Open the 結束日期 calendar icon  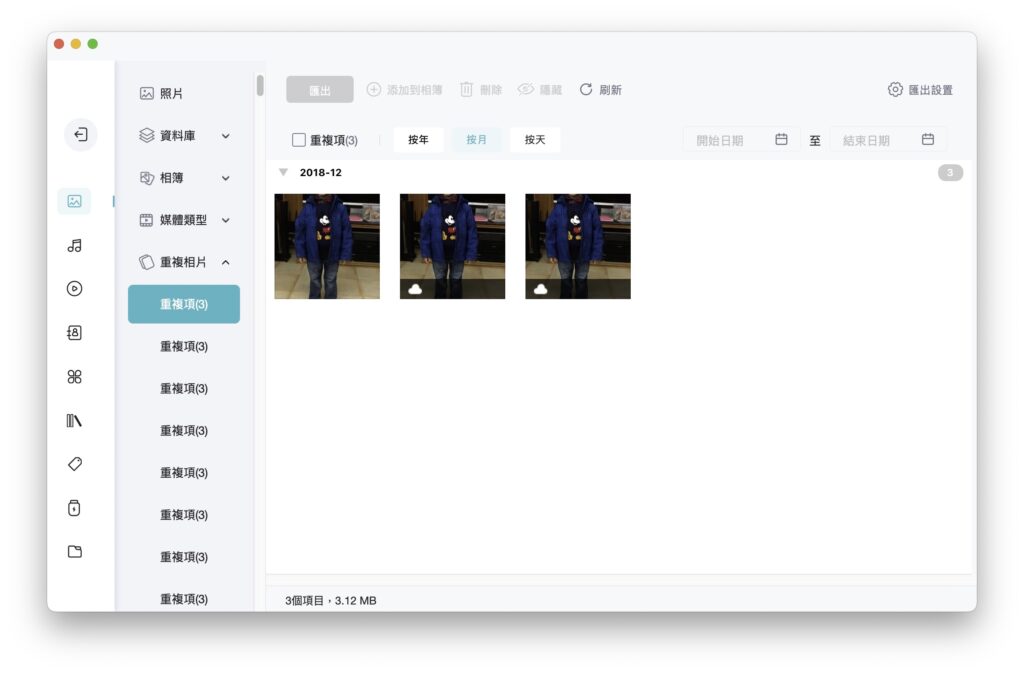point(928,139)
